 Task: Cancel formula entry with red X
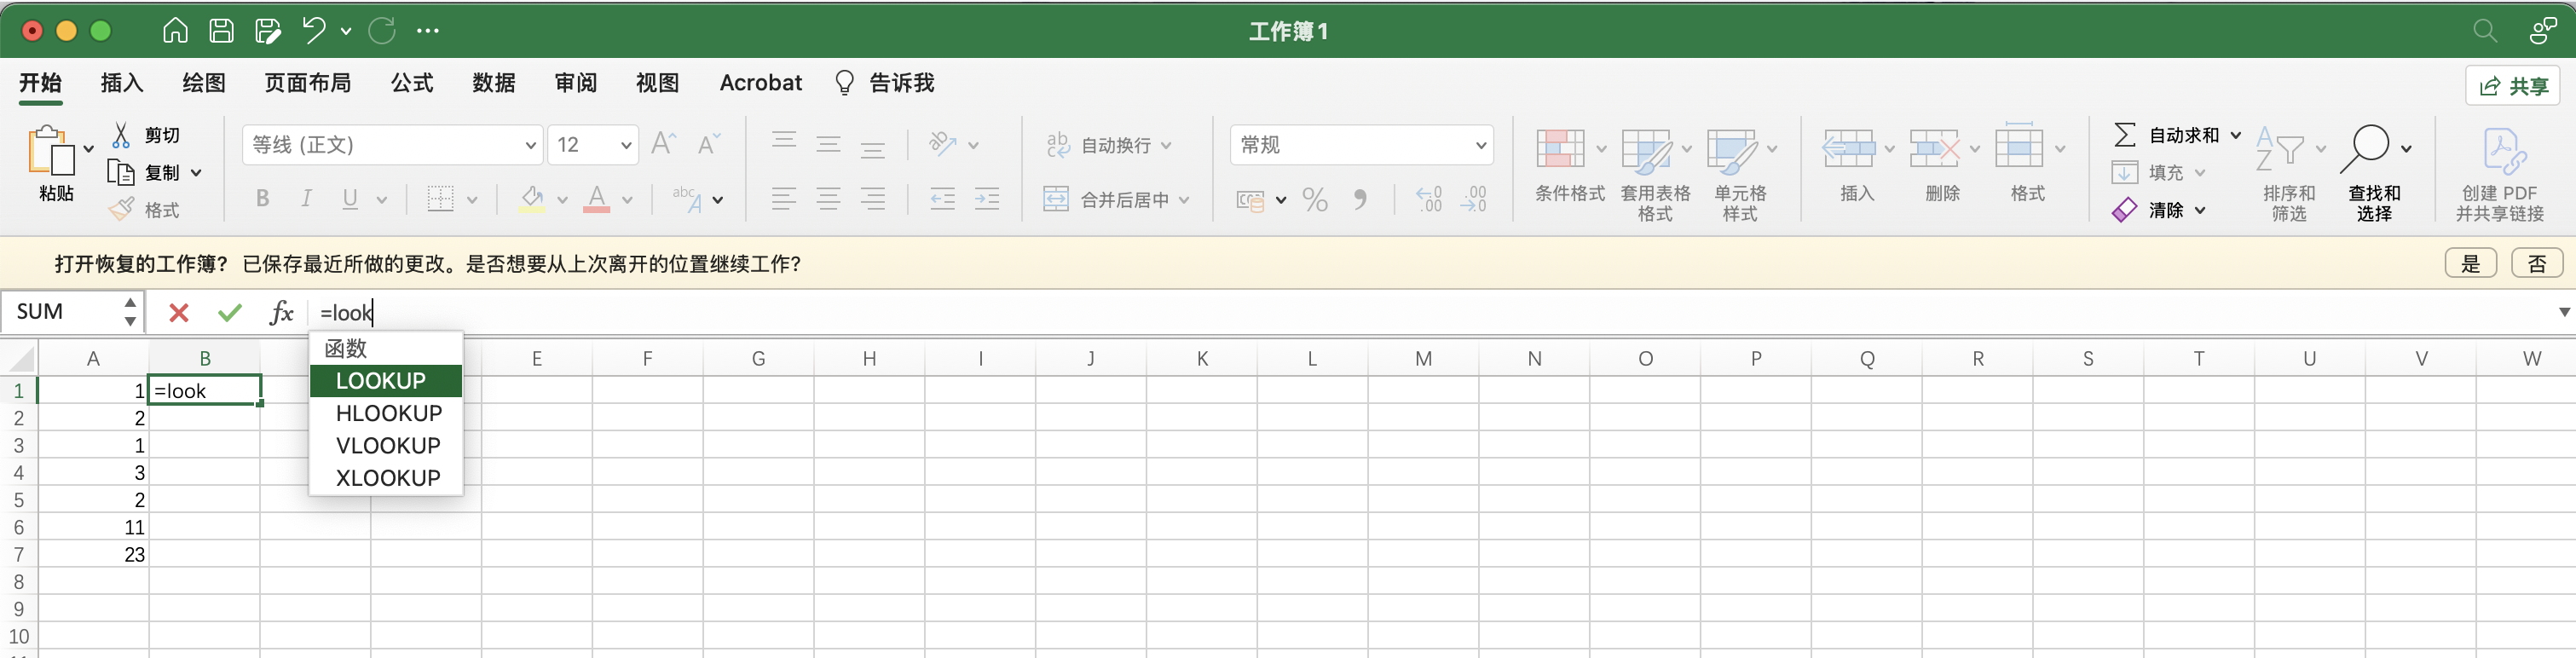tap(179, 313)
